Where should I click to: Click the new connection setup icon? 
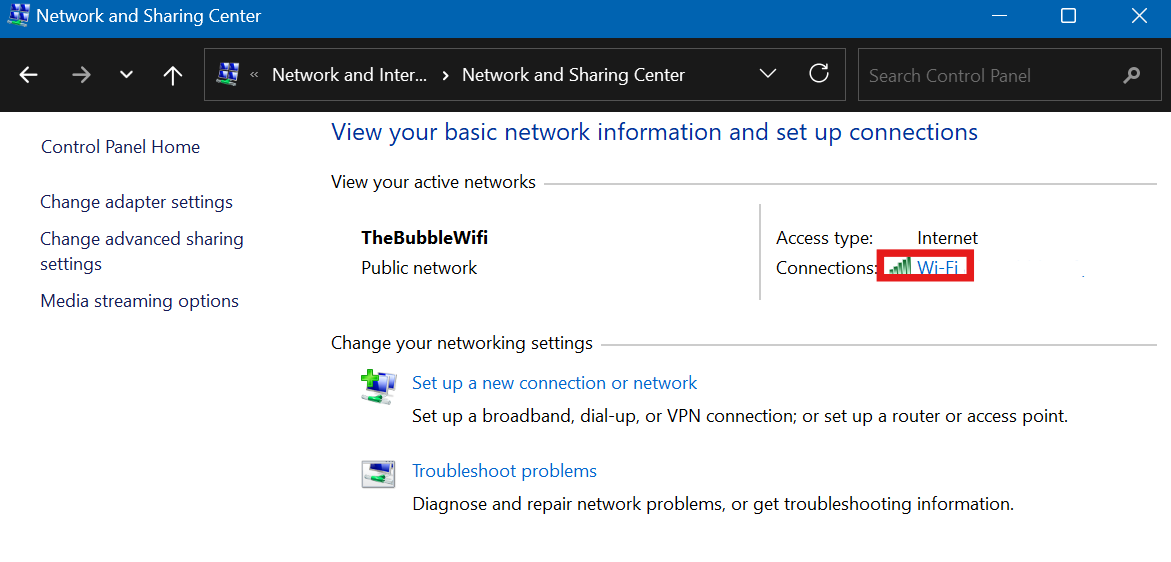point(379,387)
